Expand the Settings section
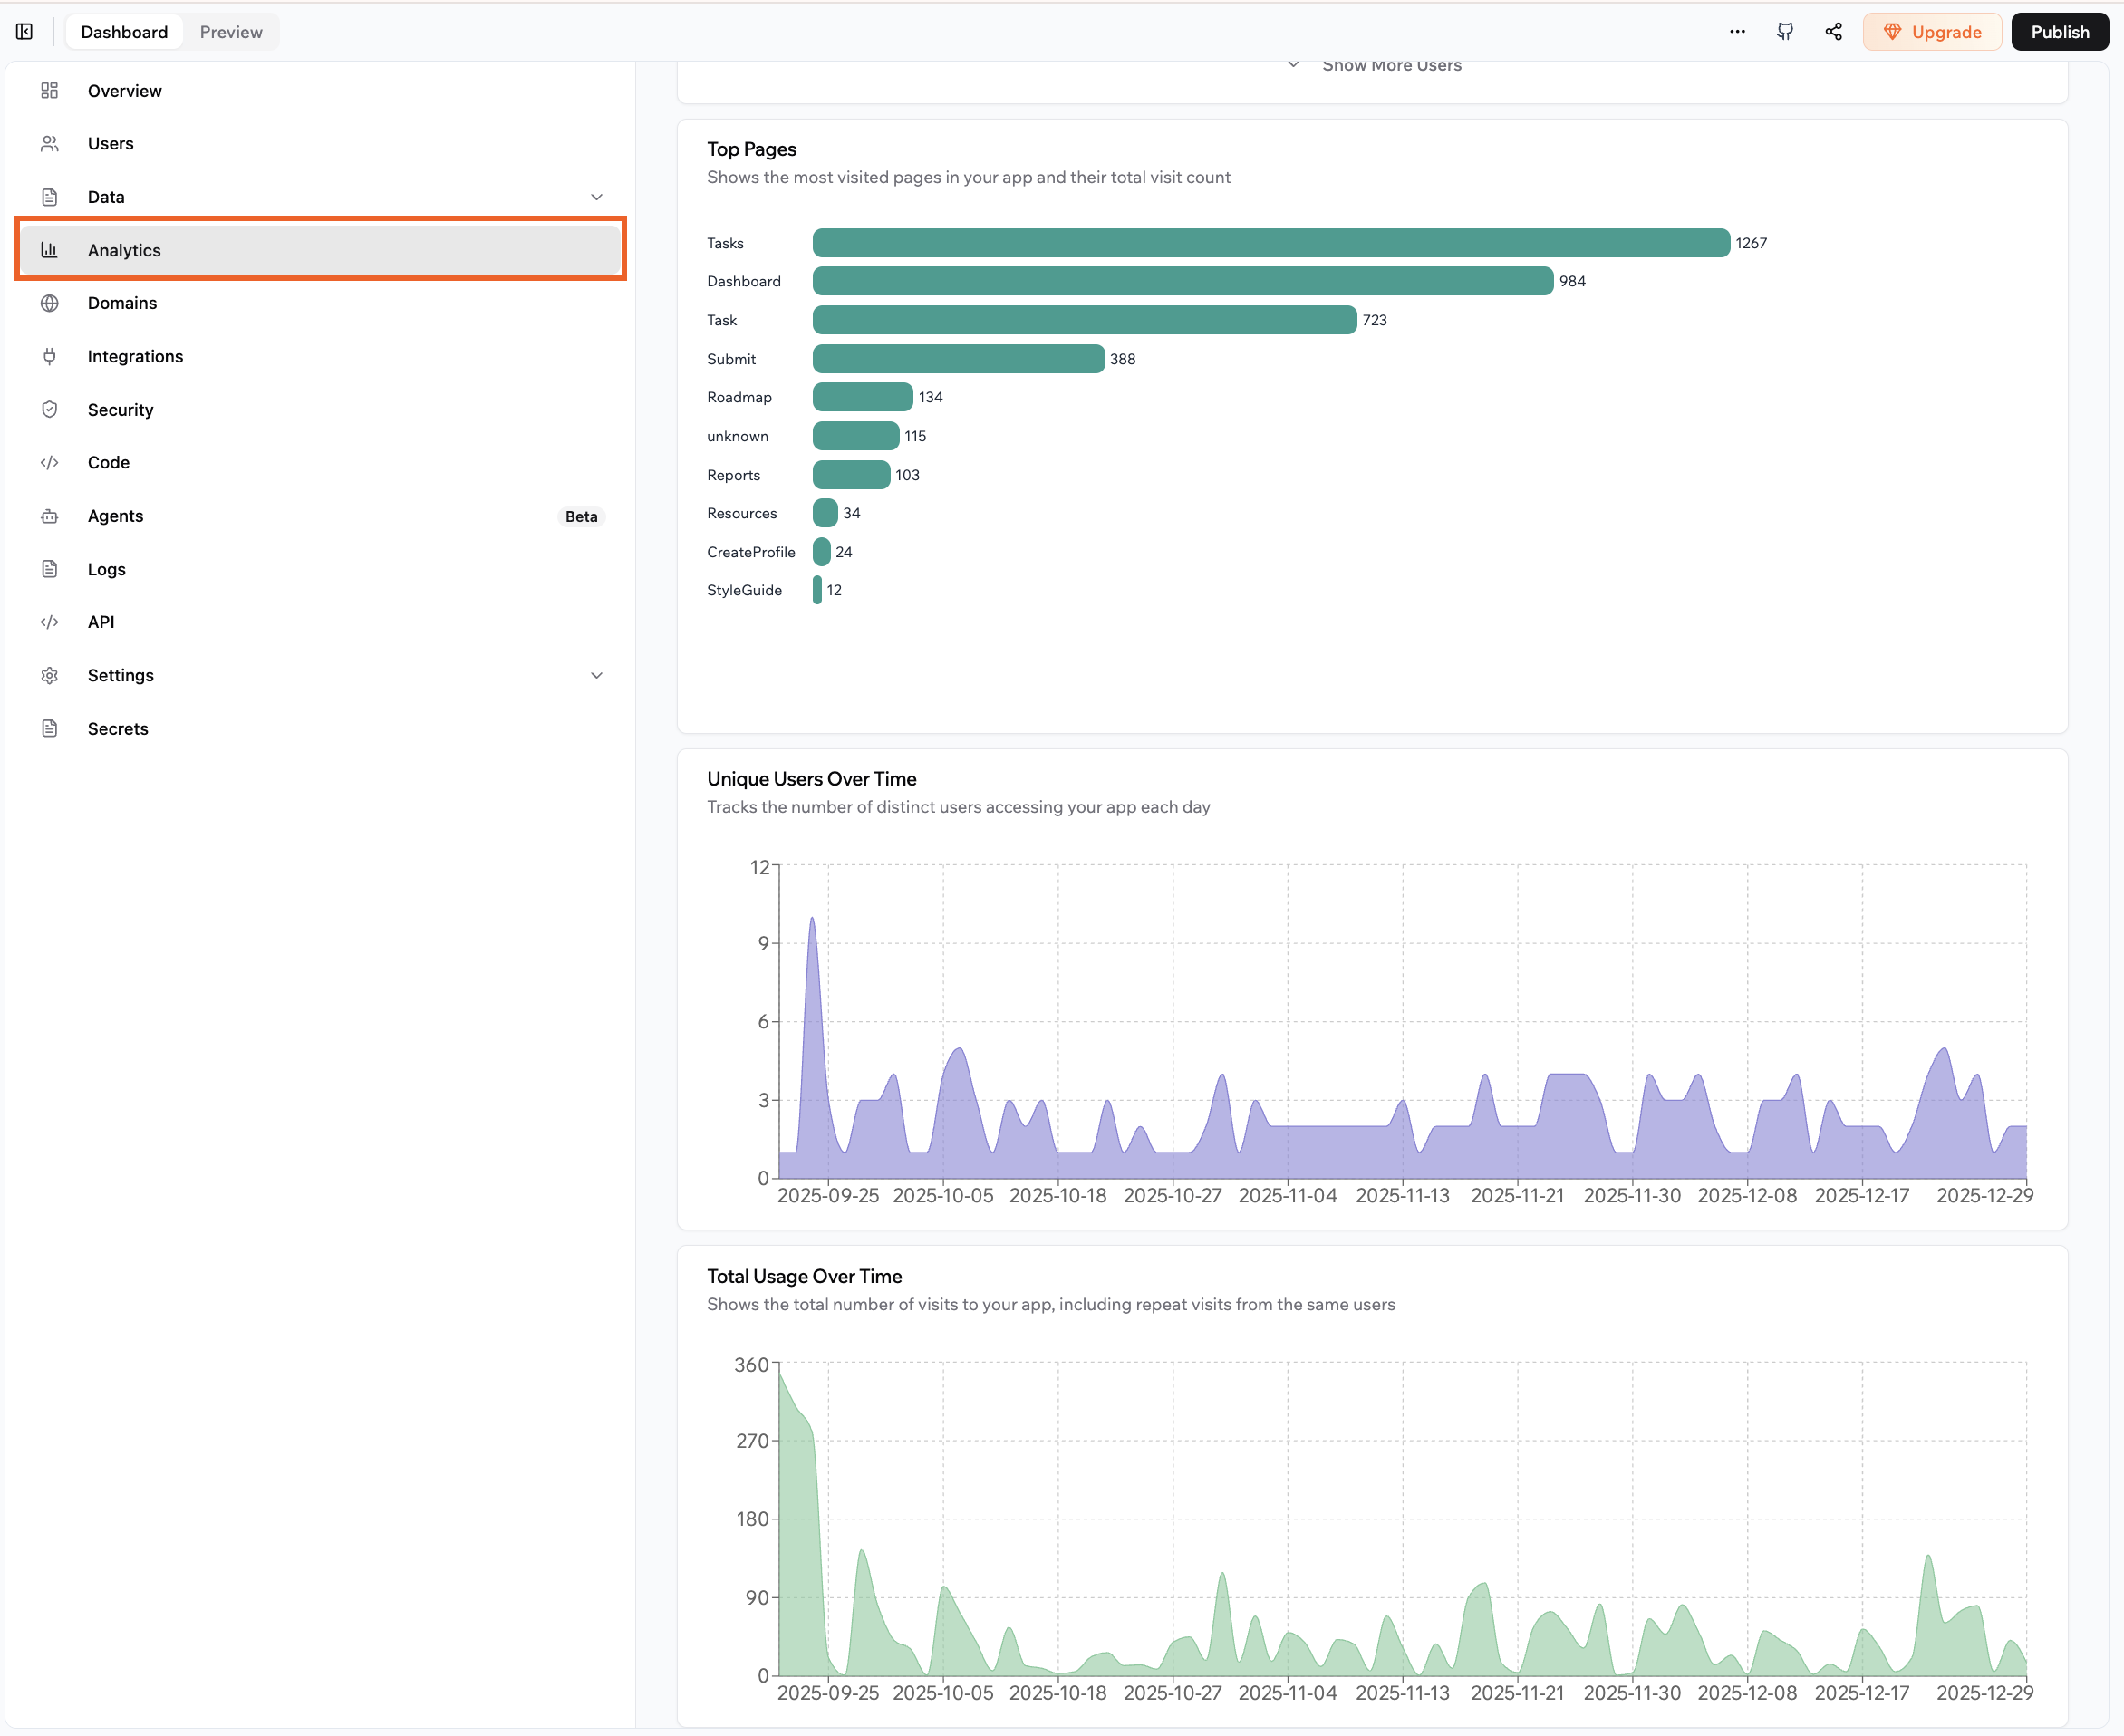 (x=597, y=675)
